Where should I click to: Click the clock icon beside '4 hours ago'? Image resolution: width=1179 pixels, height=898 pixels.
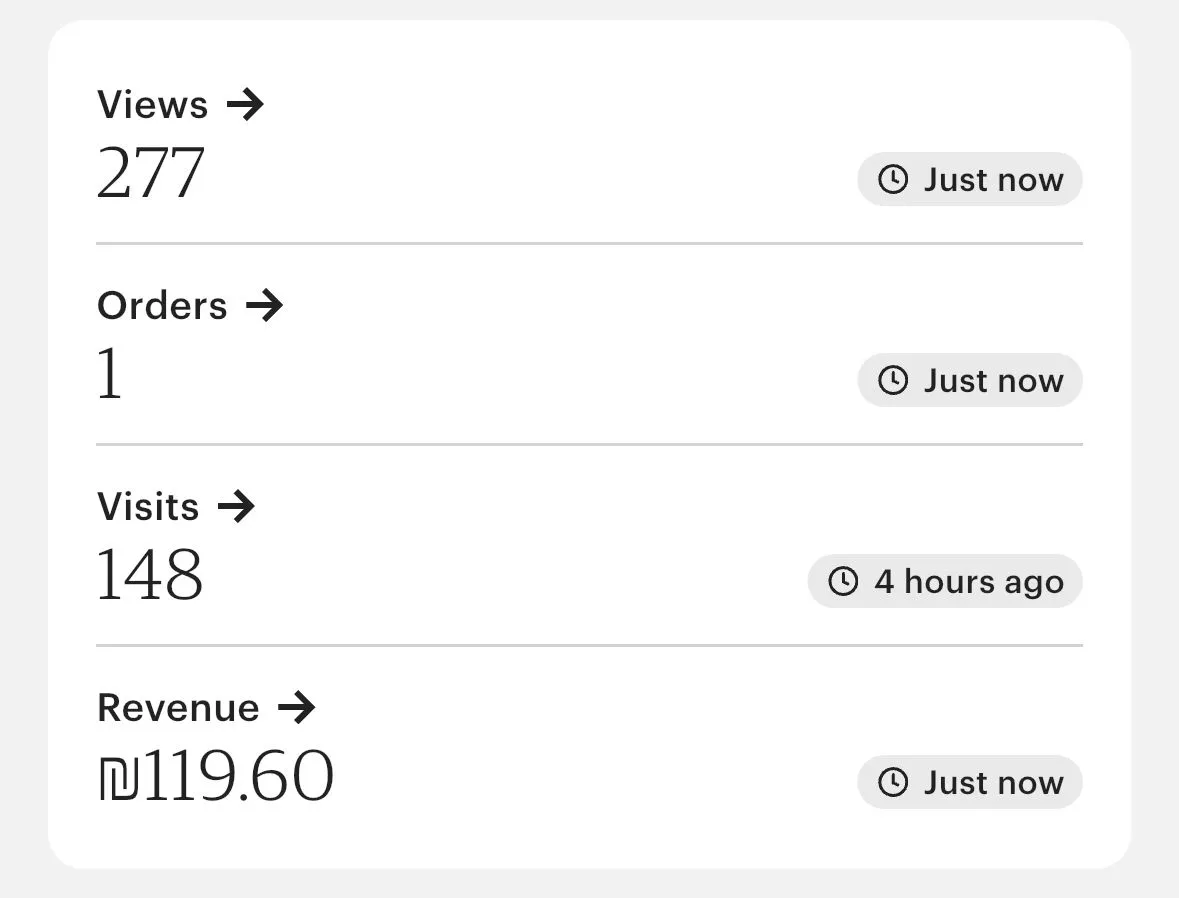[x=843, y=582]
